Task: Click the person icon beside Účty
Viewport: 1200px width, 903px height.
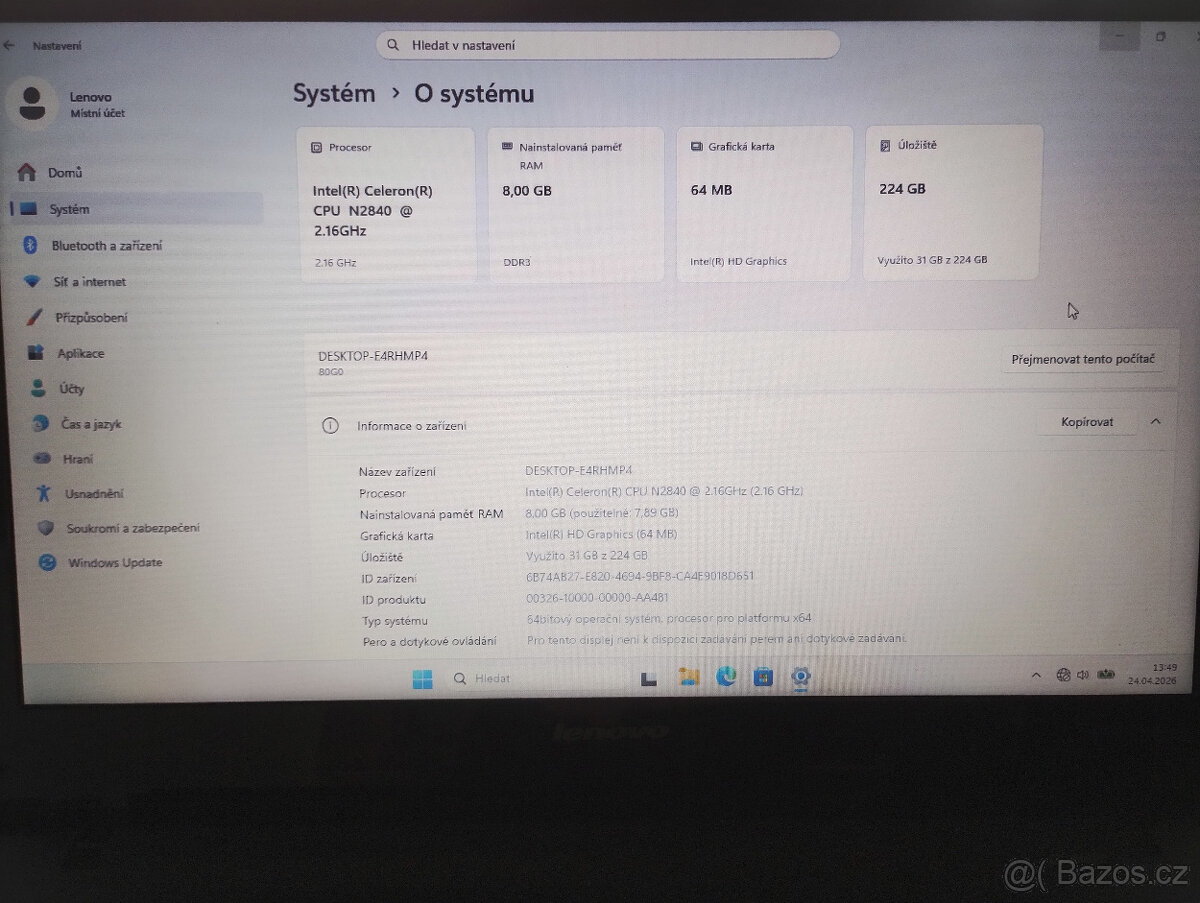Action: pos(39,388)
